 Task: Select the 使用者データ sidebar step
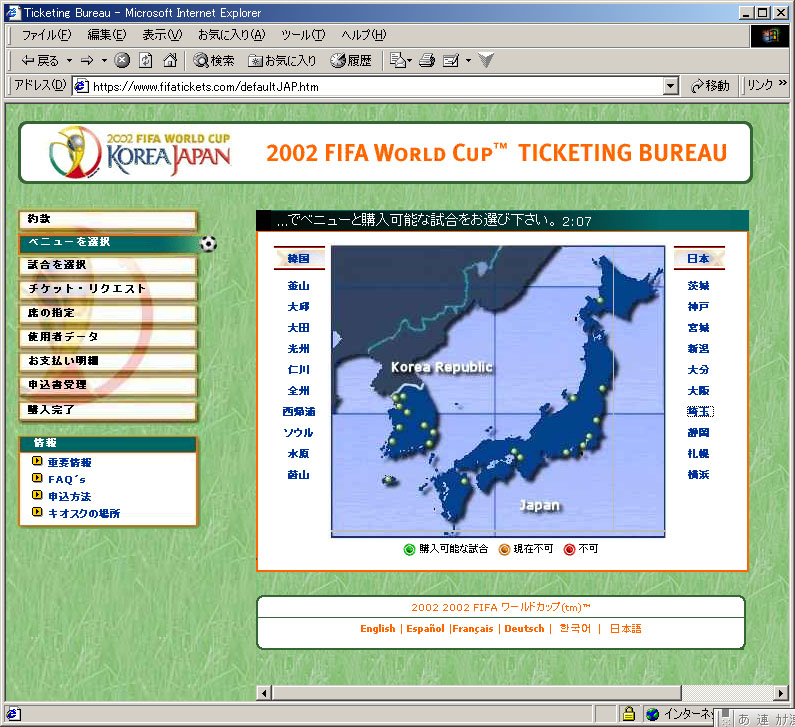(x=107, y=338)
